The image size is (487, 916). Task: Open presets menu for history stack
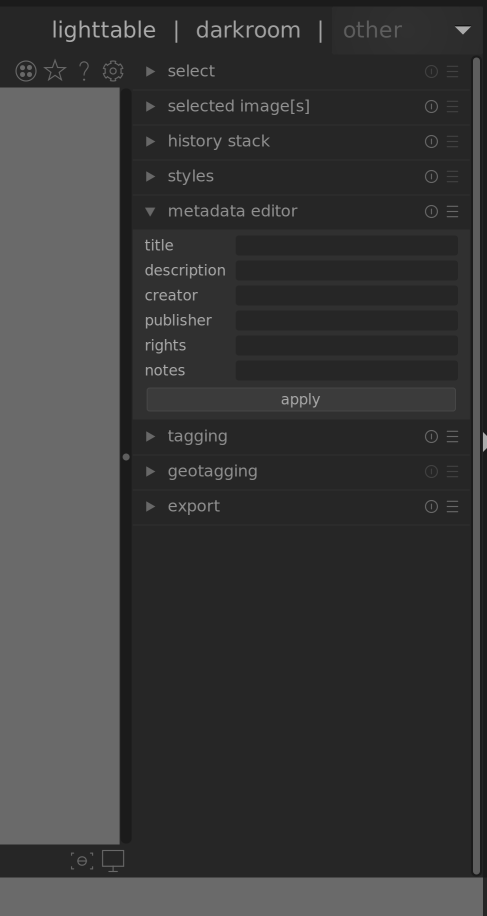[453, 141]
